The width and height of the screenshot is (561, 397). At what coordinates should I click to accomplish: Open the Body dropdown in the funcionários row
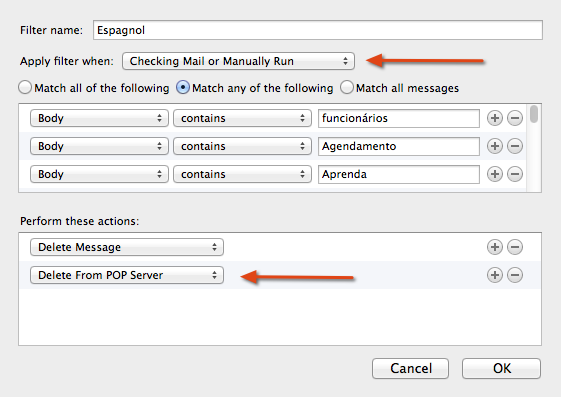click(99, 118)
